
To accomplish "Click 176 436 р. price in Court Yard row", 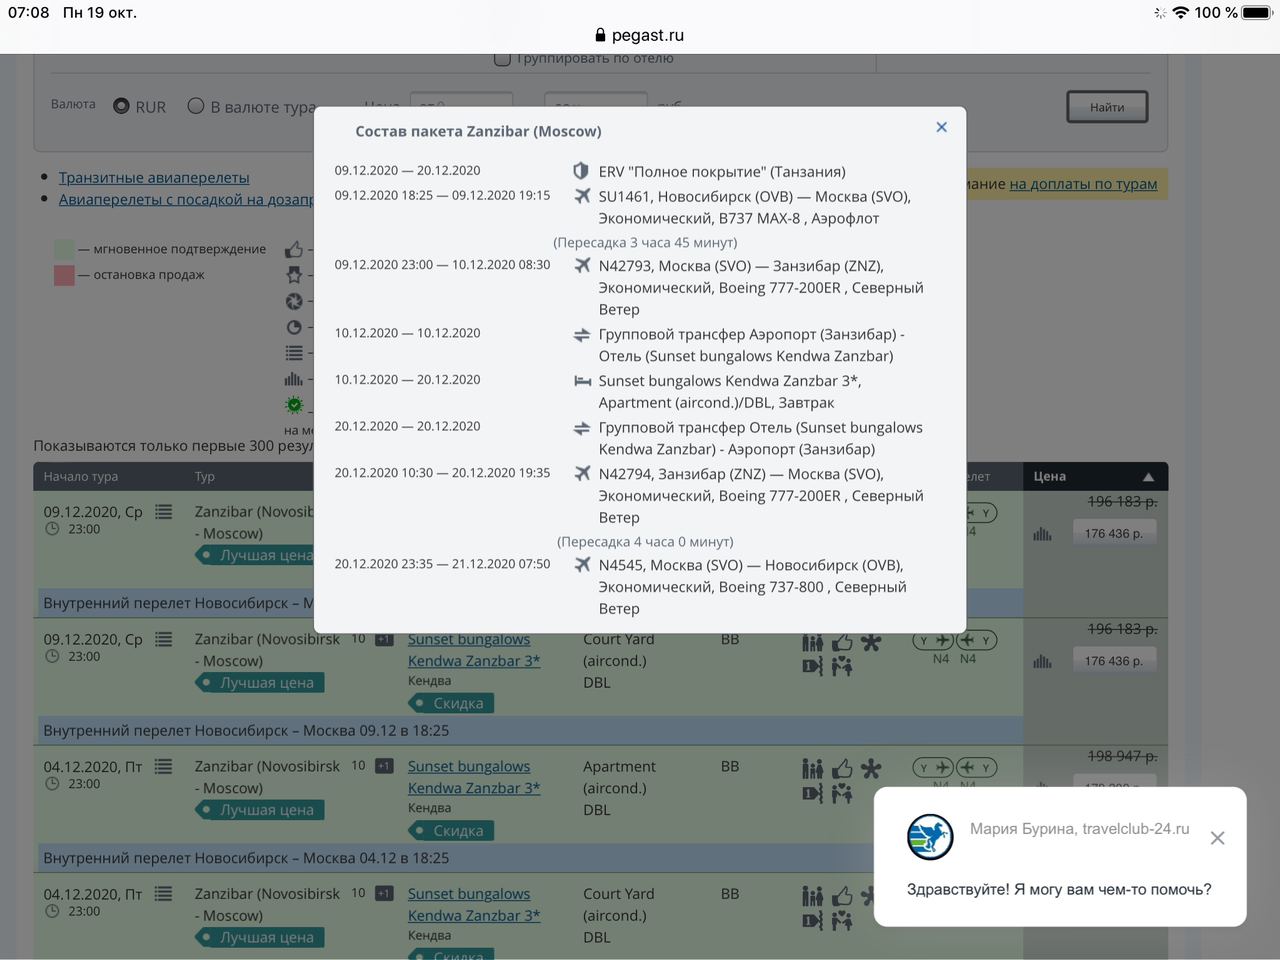I will pyautogui.click(x=1114, y=661).
